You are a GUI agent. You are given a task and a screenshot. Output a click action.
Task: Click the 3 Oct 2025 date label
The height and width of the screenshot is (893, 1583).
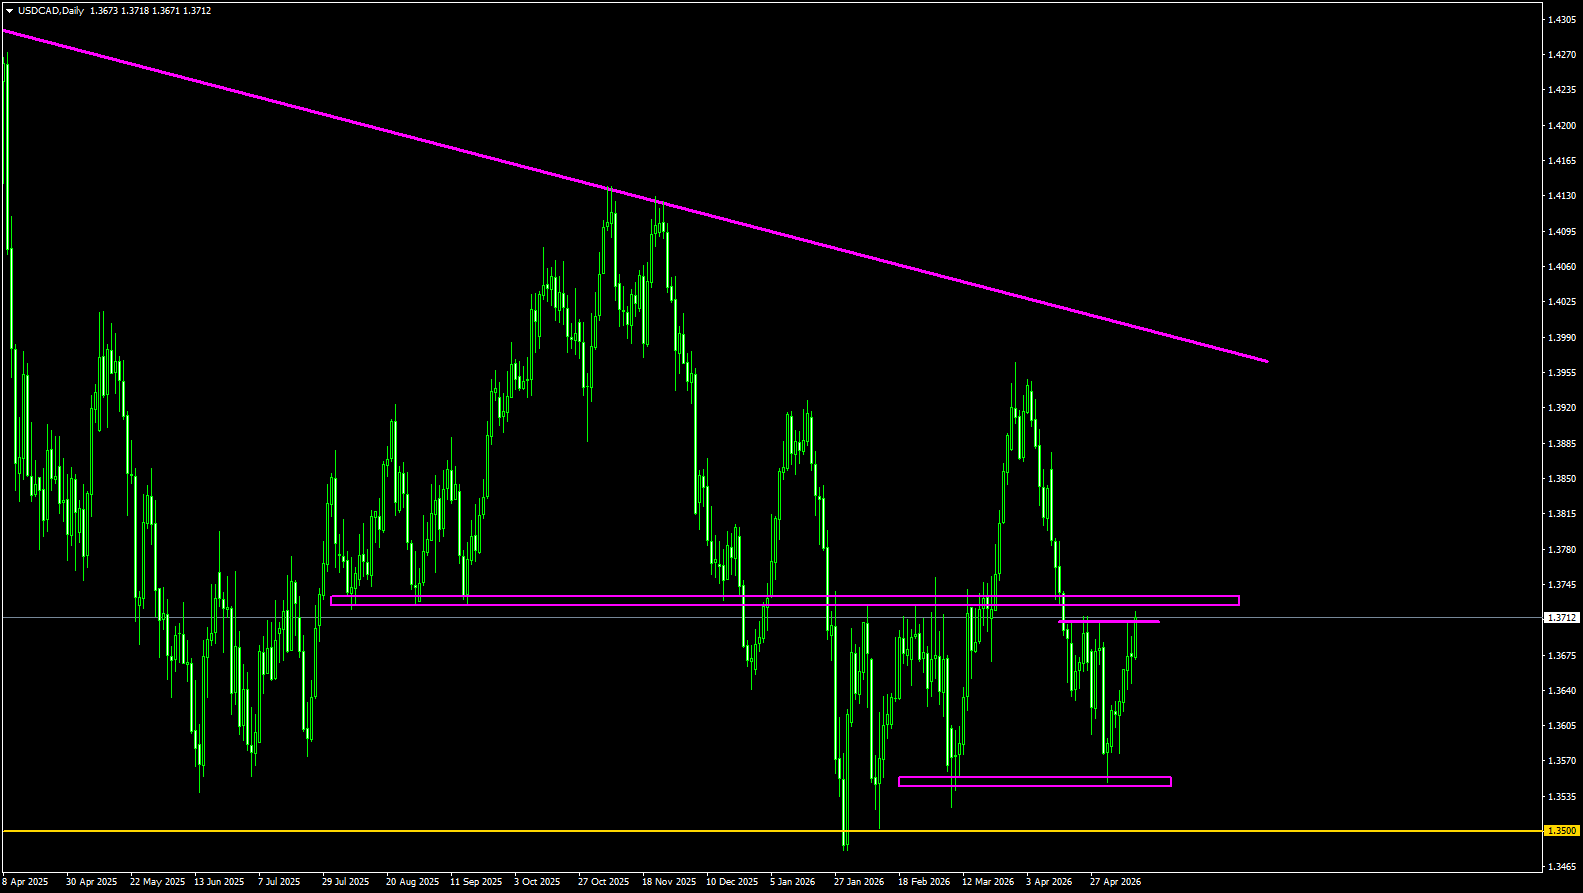(537, 882)
